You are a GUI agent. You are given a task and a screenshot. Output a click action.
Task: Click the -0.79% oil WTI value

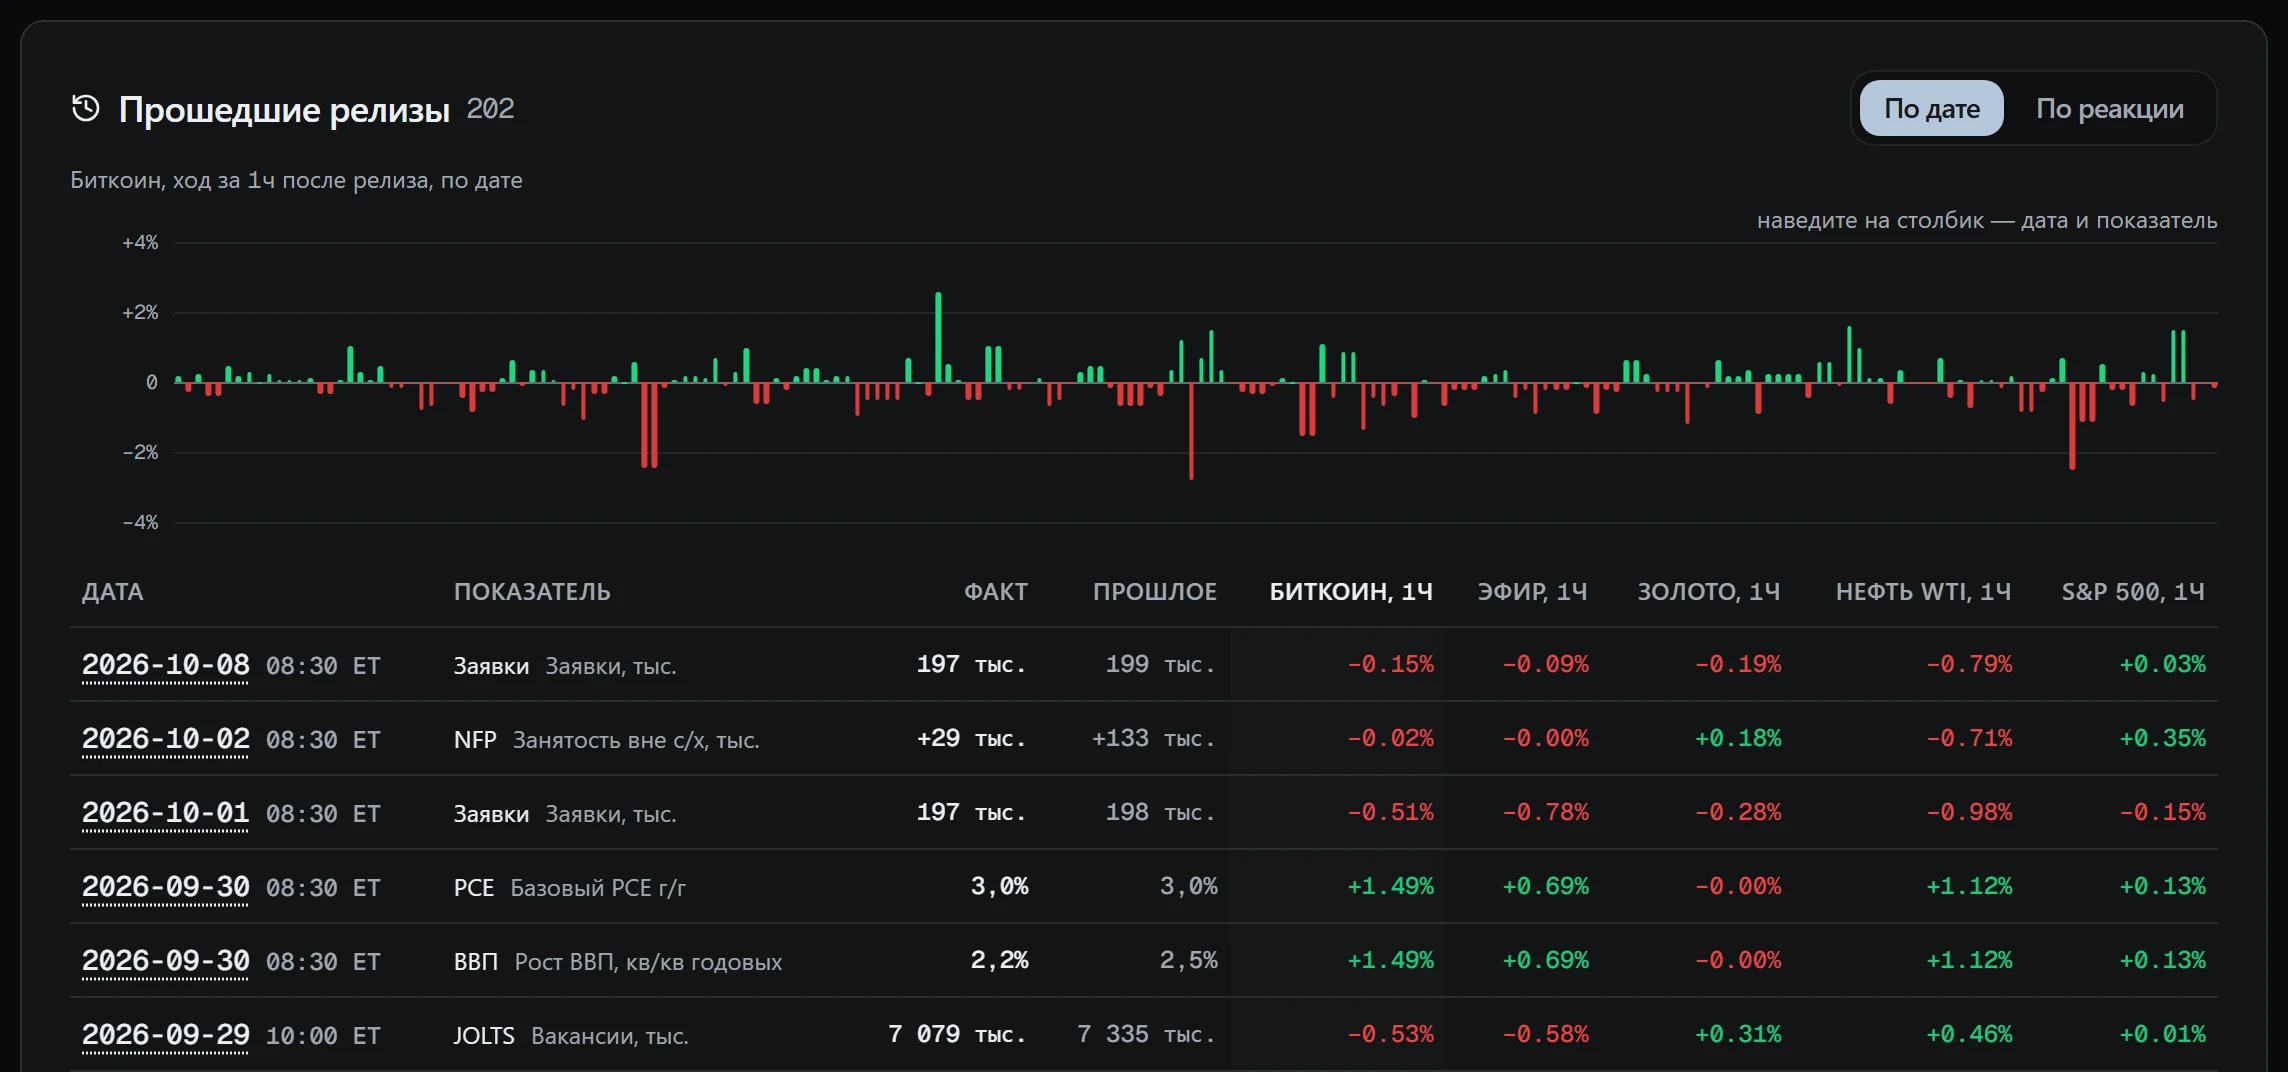click(x=1969, y=665)
